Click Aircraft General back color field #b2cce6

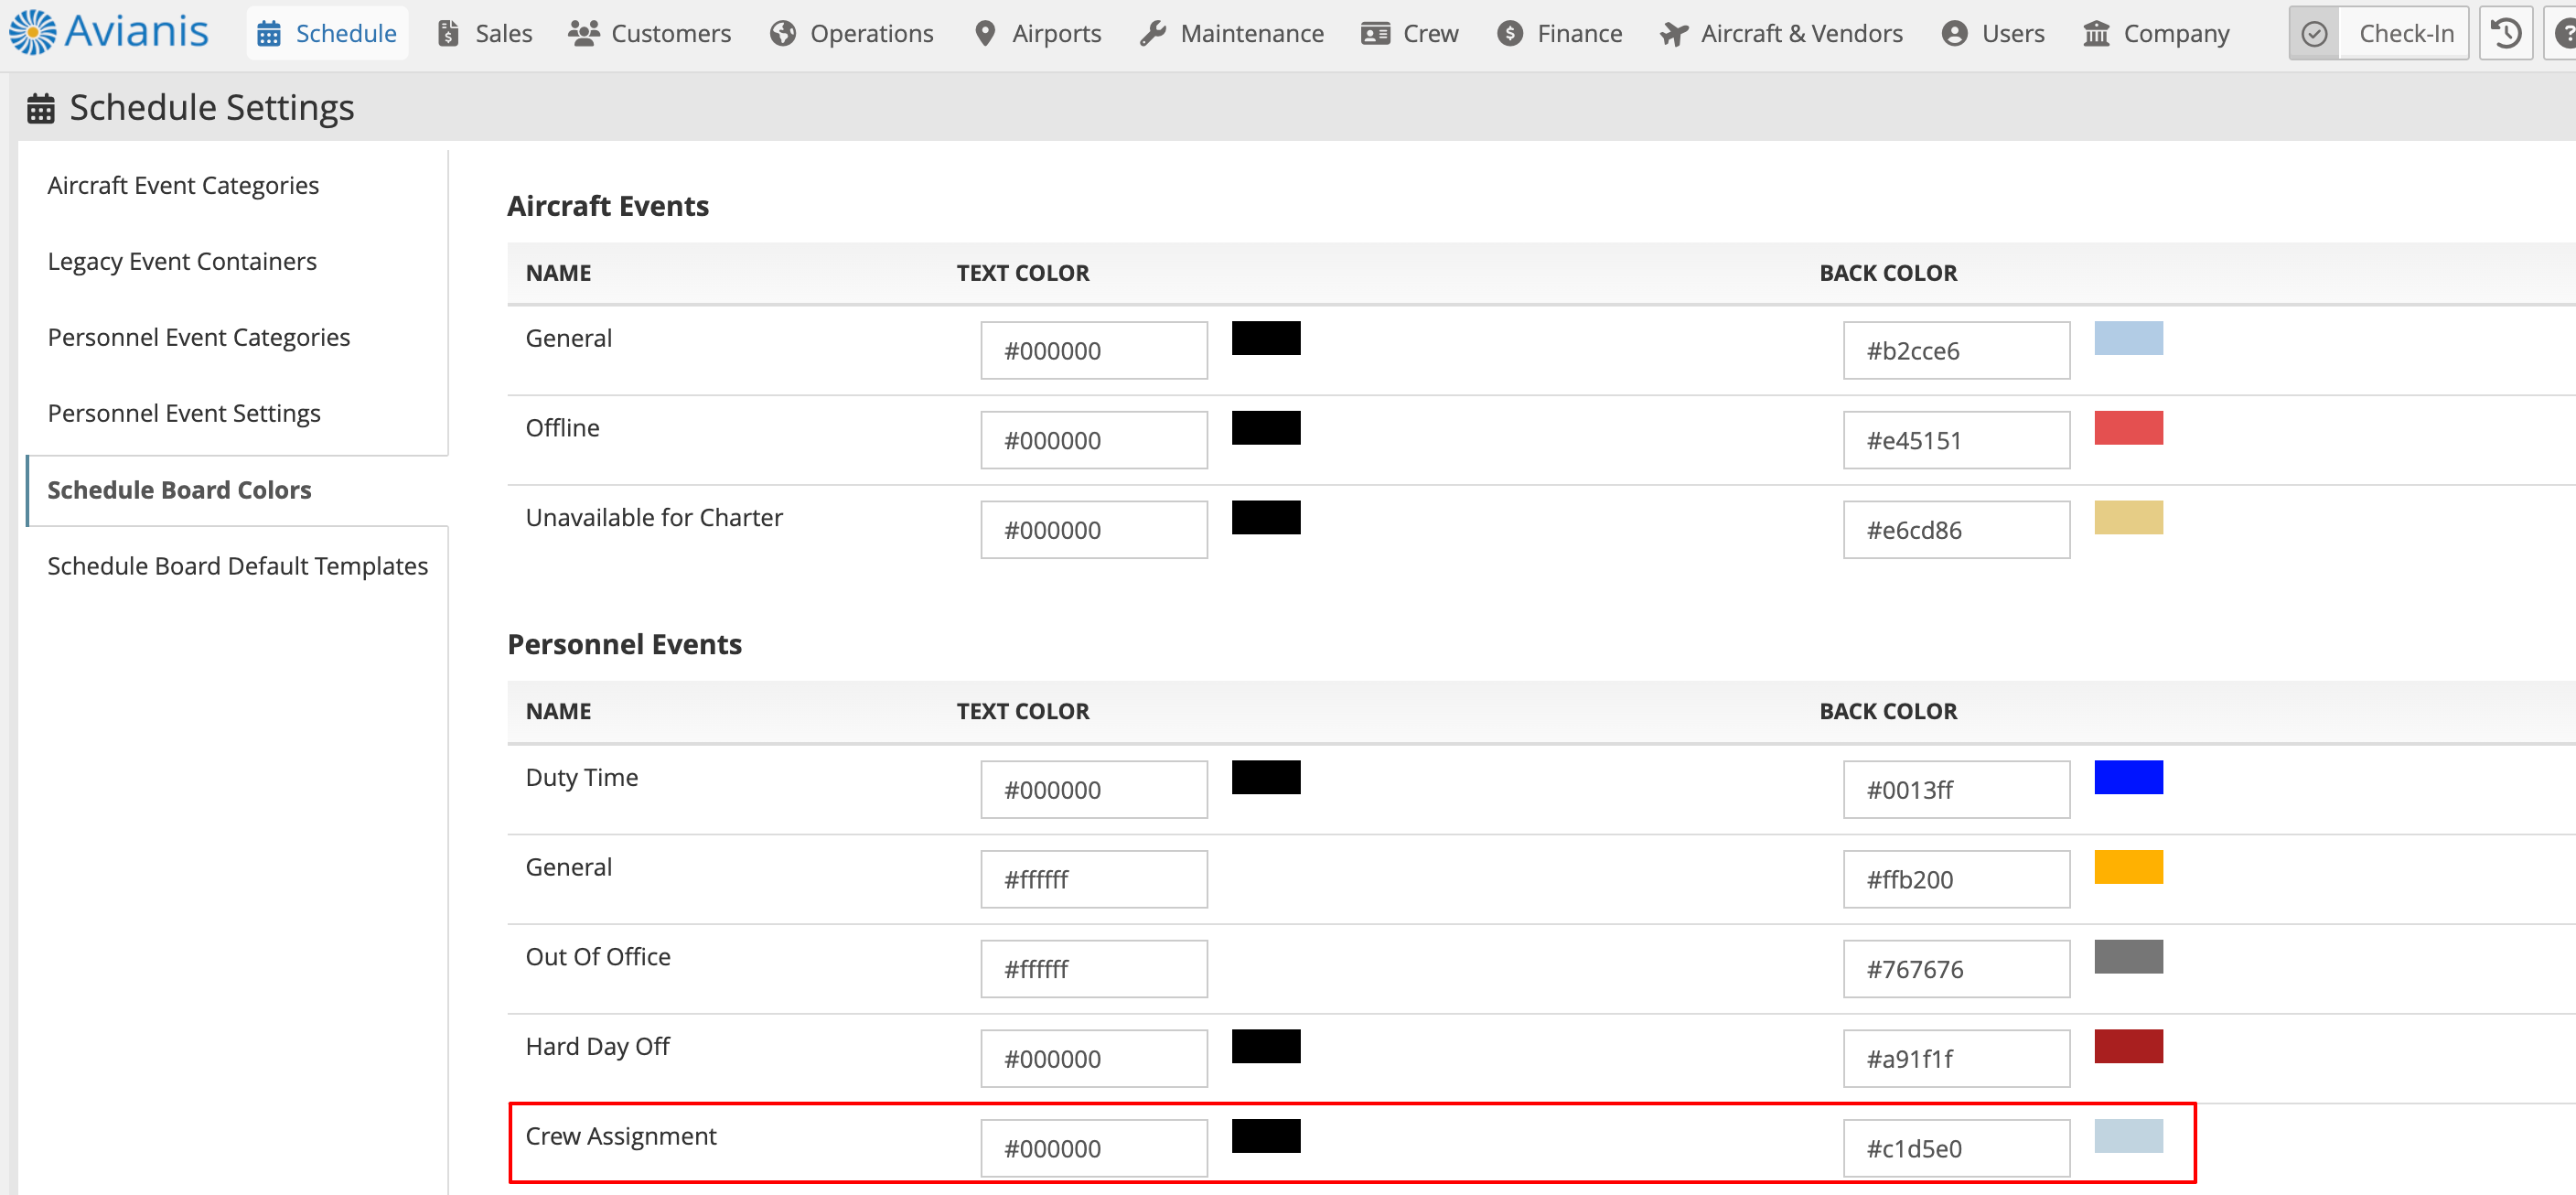click(x=1956, y=350)
